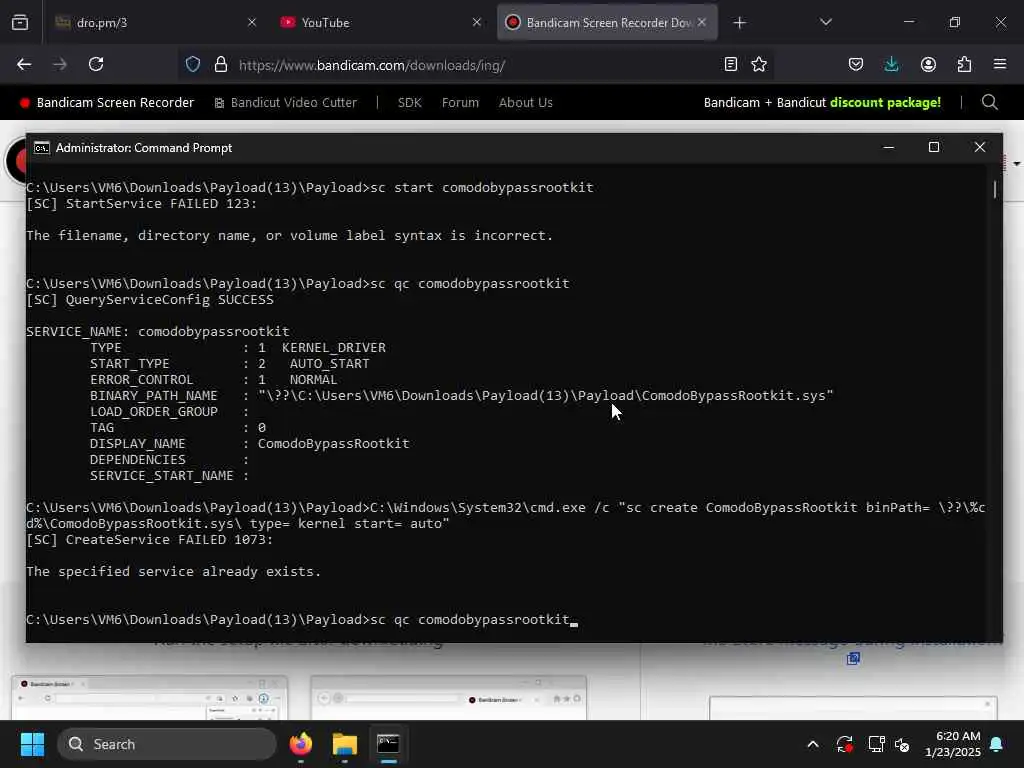Open the Bandicut Video Cutter link

click(x=285, y=103)
